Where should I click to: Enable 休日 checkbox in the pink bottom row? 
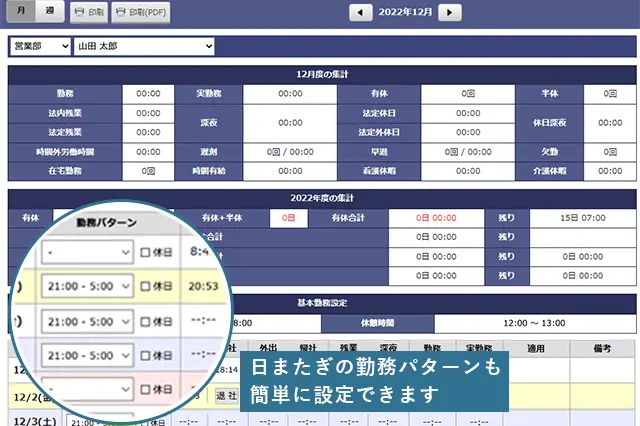(x=146, y=388)
